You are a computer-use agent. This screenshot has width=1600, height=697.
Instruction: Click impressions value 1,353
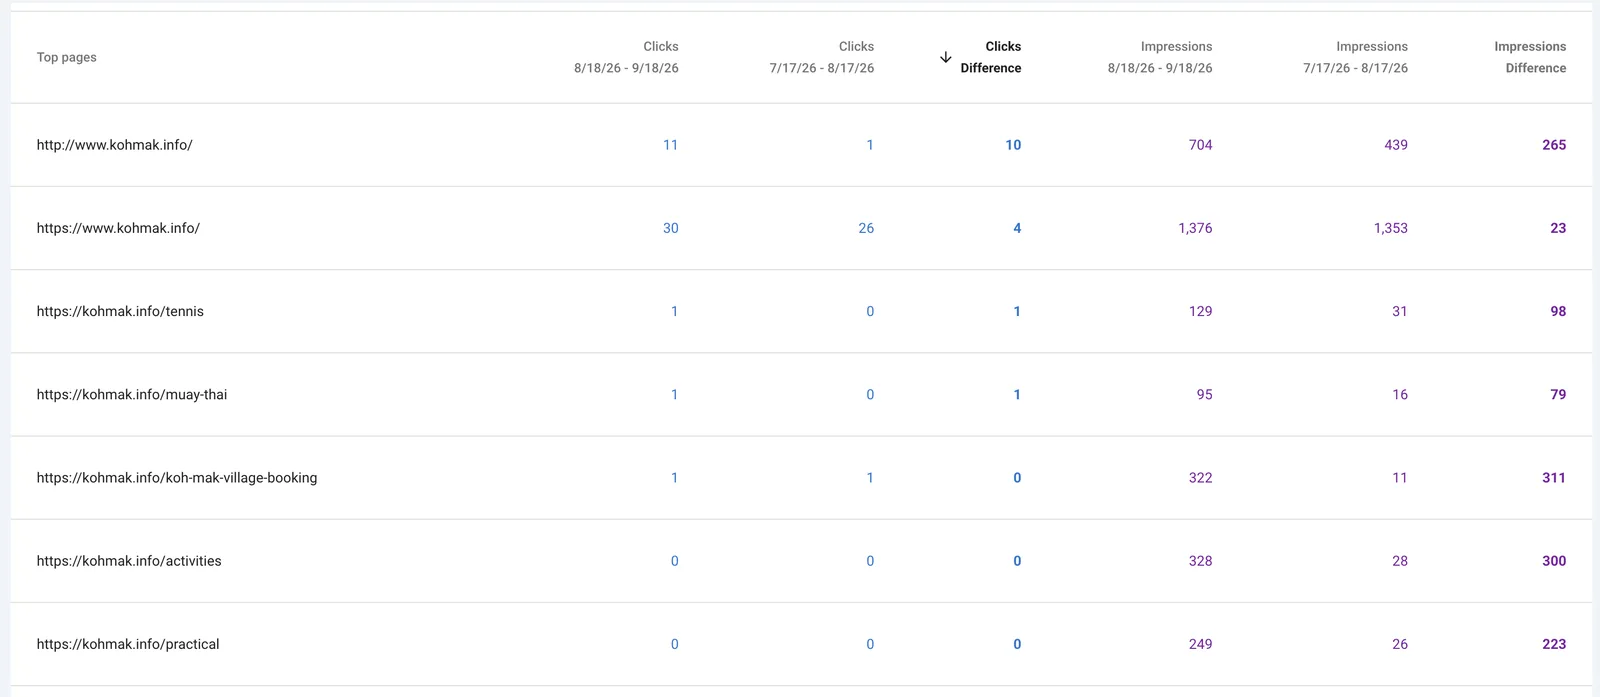(1390, 228)
